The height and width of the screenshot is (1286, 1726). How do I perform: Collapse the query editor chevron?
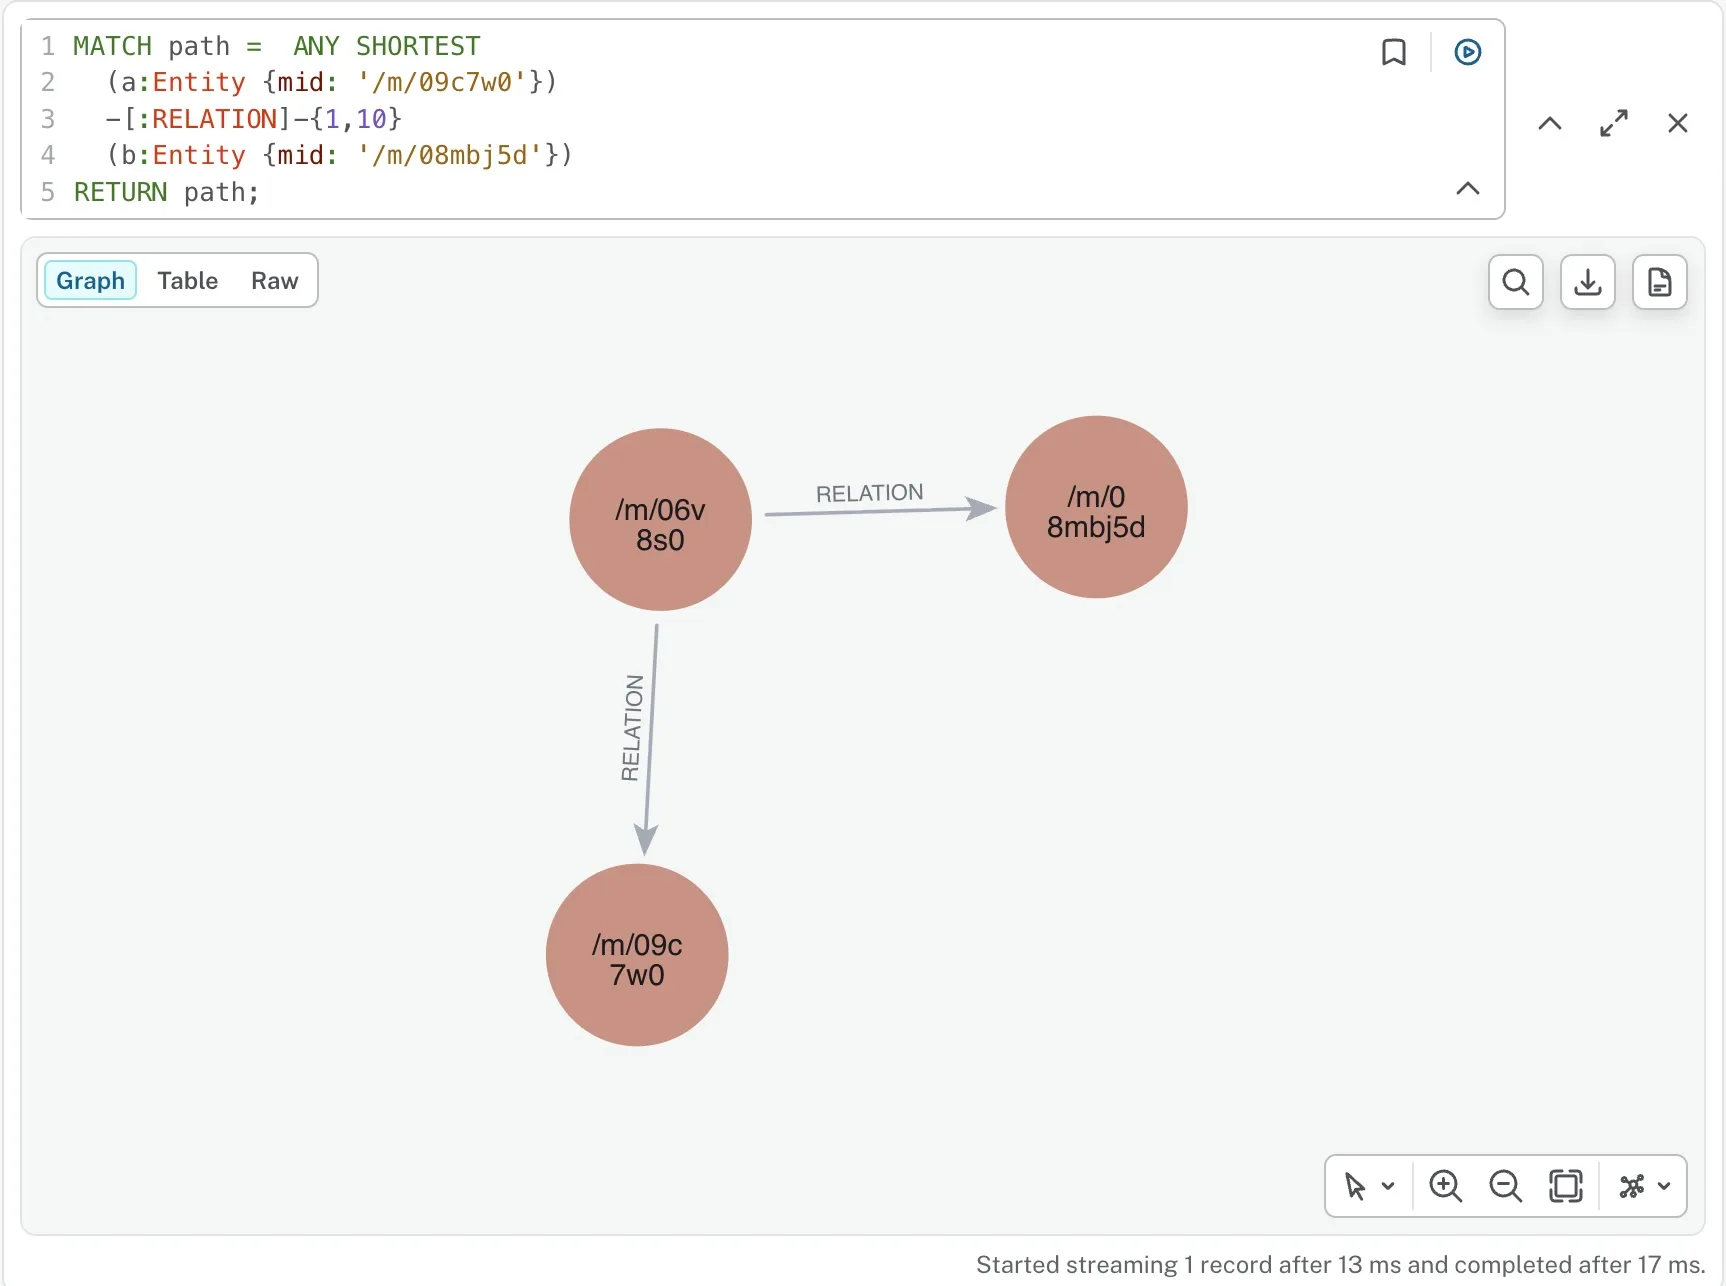[x=1467, y=189]
